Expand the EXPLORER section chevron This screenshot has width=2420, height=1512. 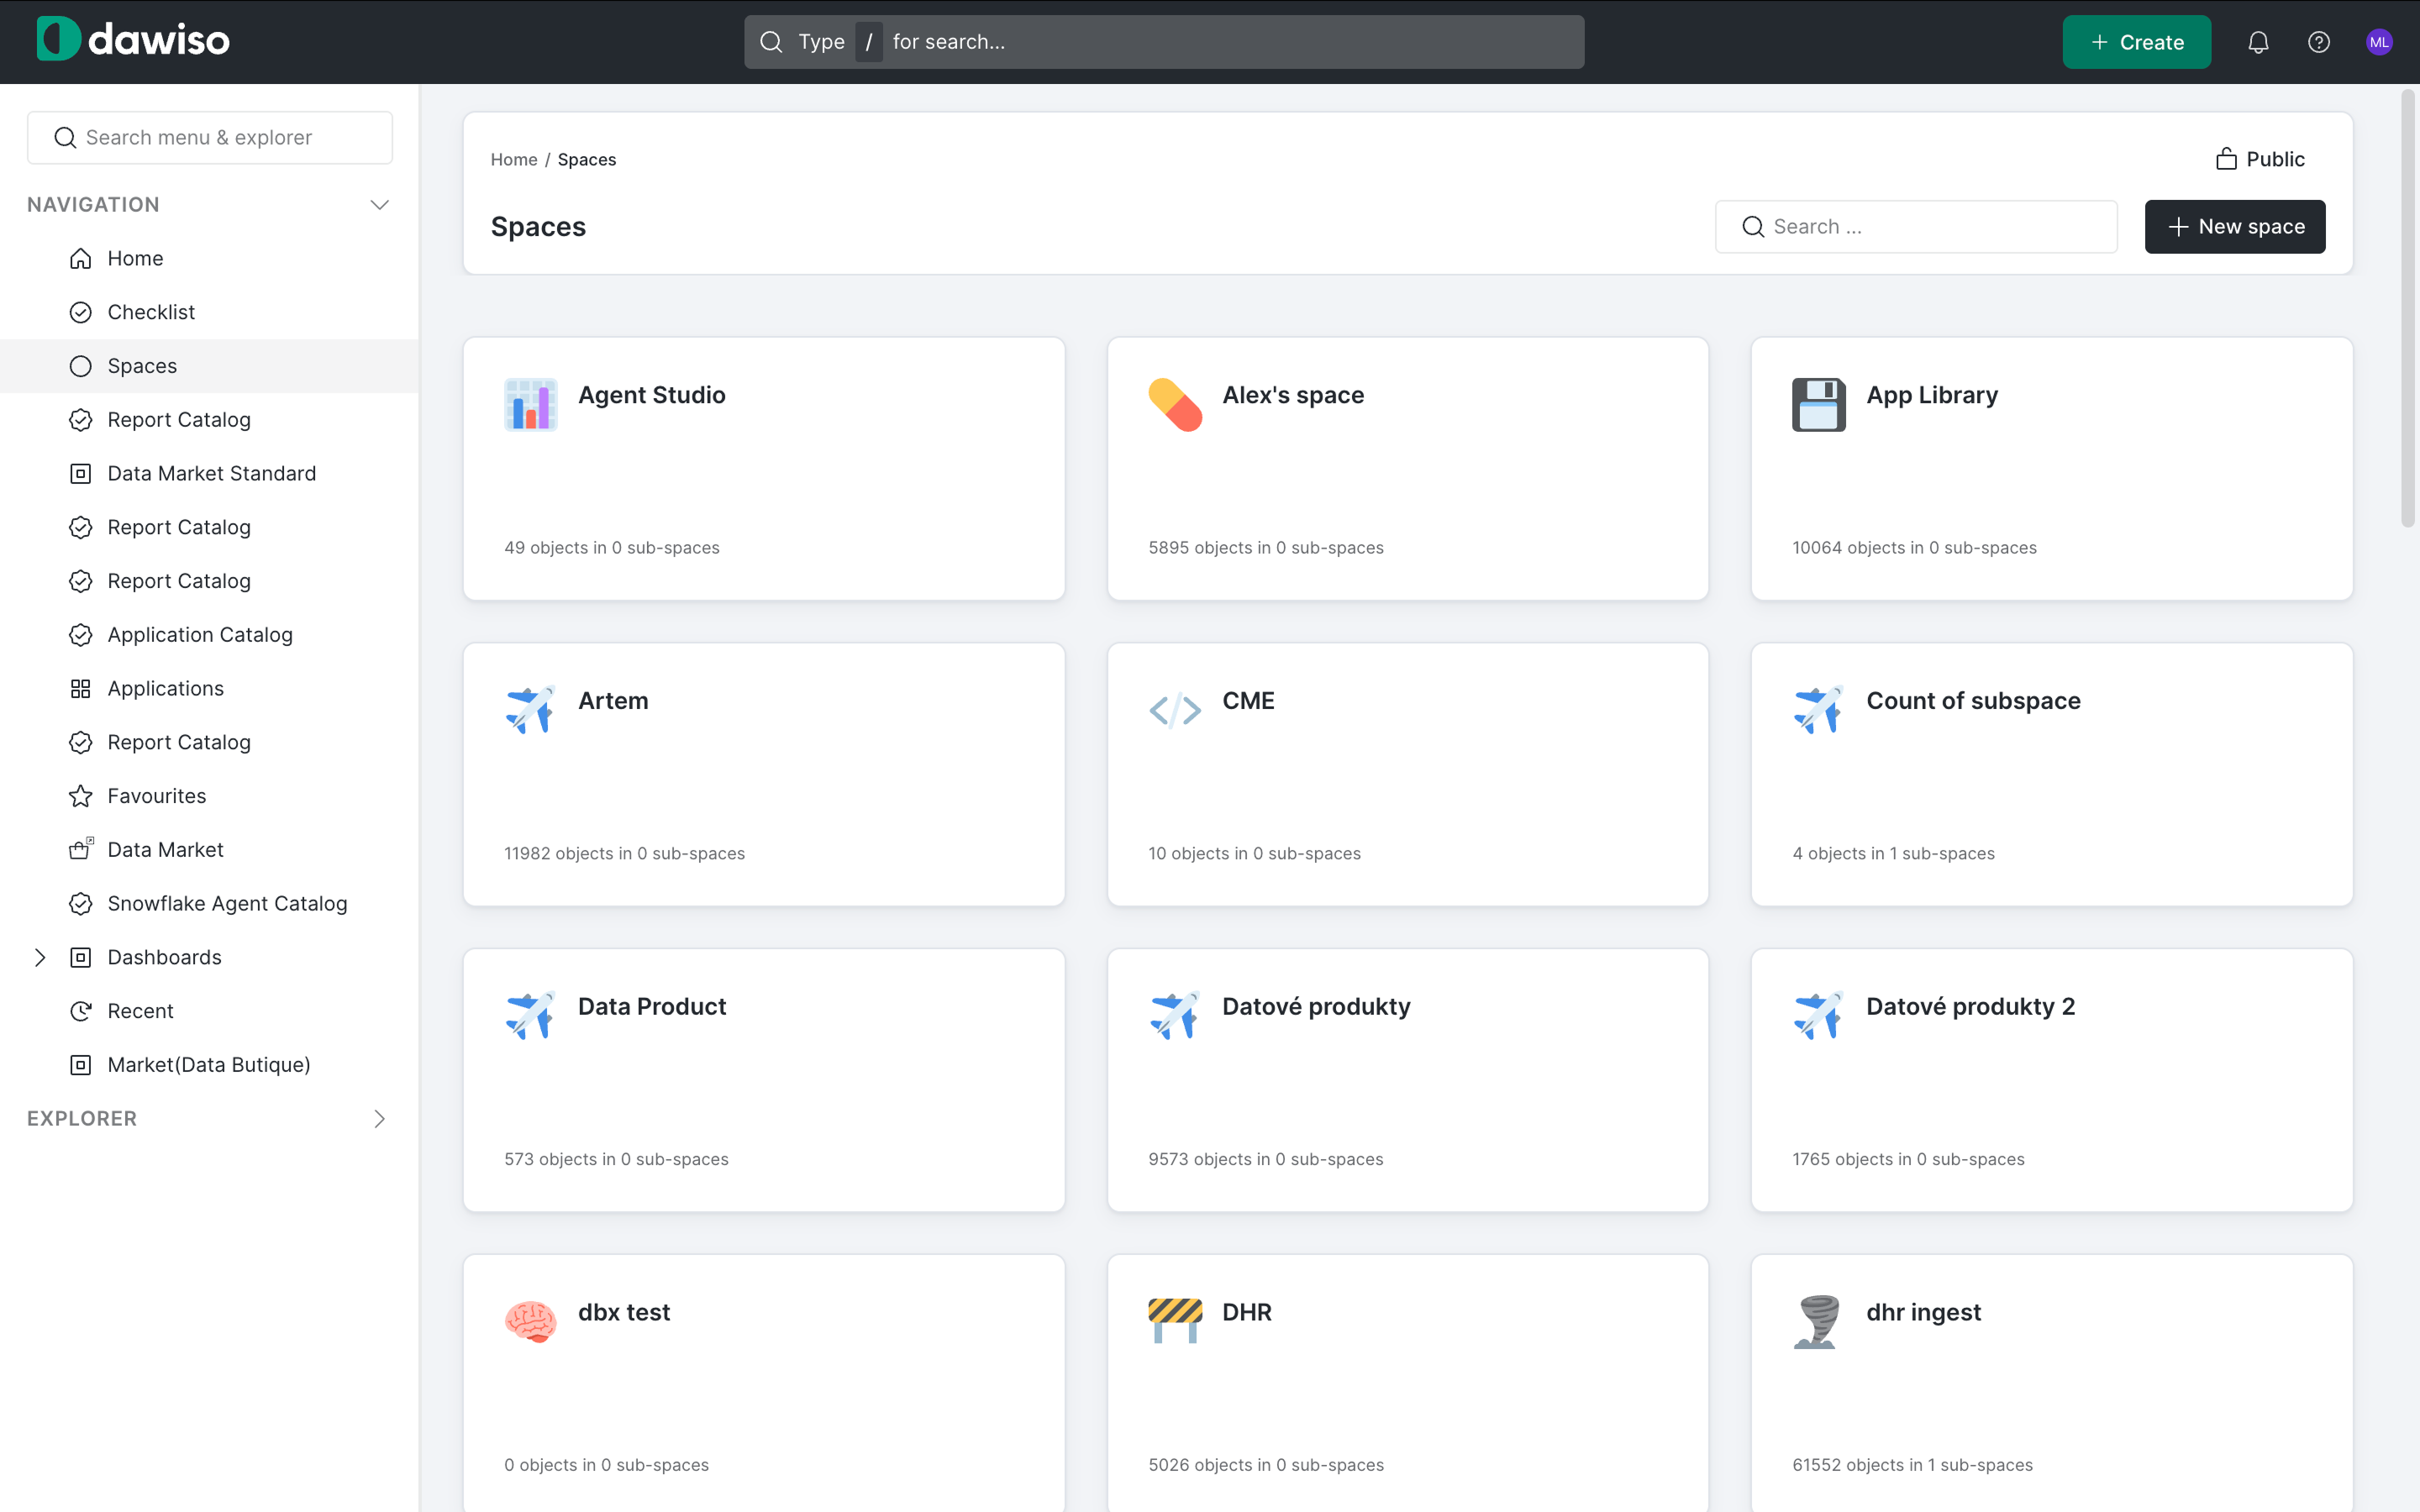379,1118
